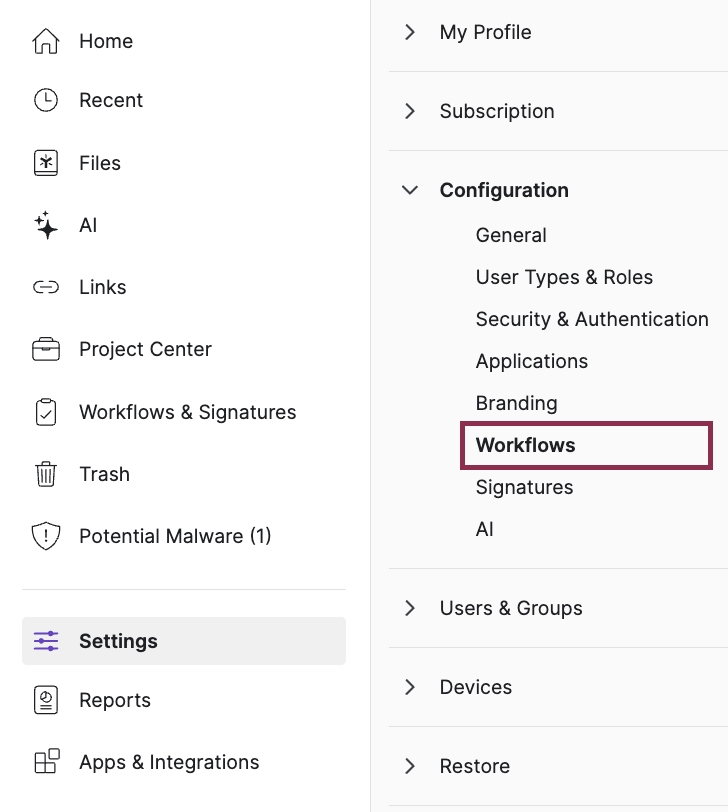Collapse the Configuration section

410,190
